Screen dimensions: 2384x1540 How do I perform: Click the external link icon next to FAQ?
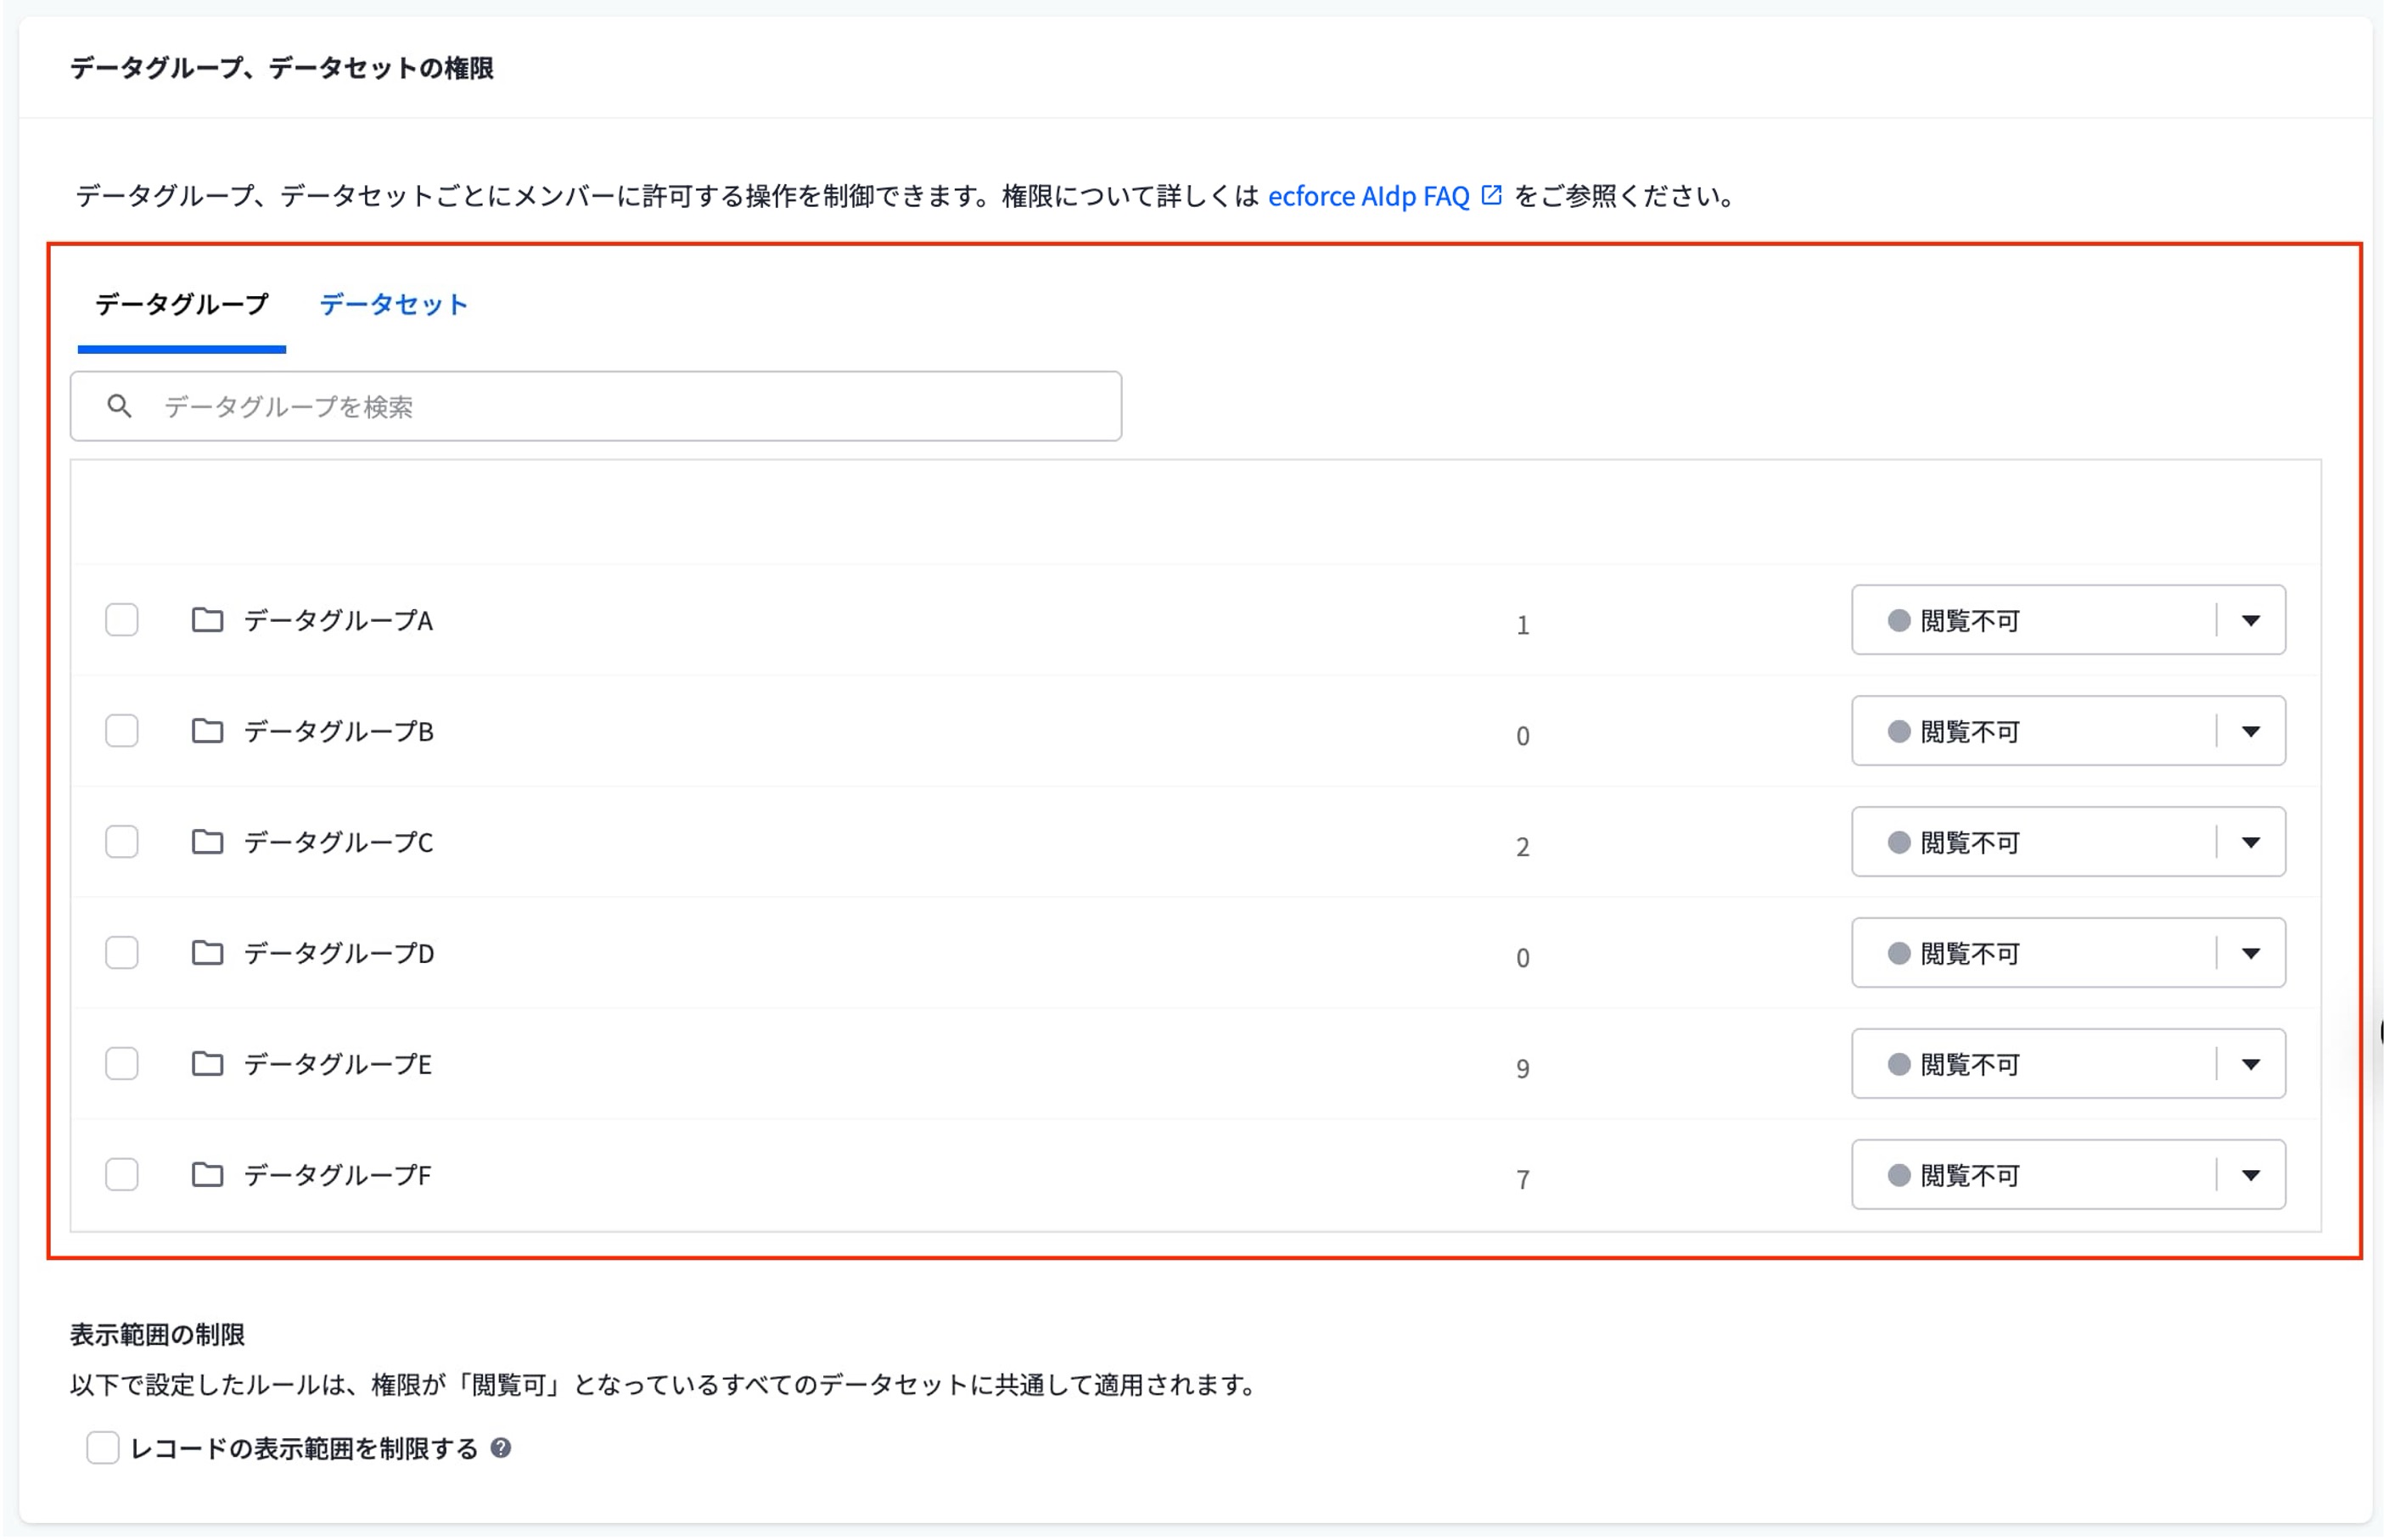pos(1491,195)
